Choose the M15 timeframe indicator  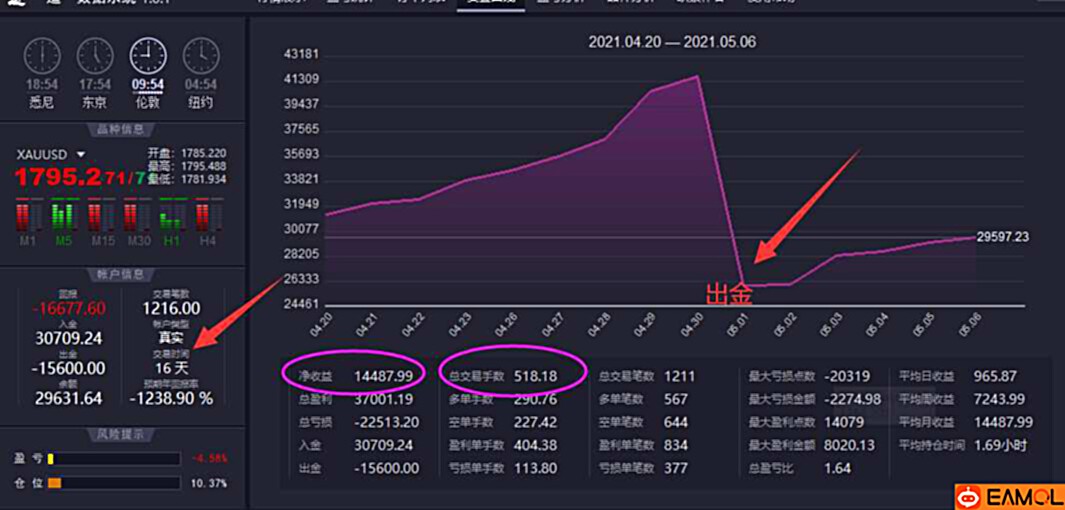click(100, 215)
